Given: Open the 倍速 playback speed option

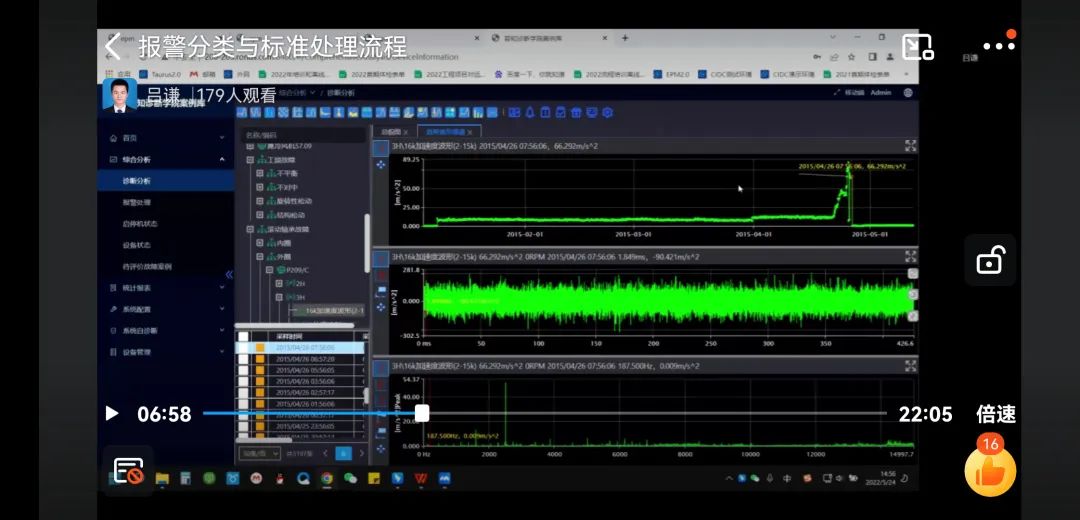Looking at the screenshot, I should click(995, 414).
